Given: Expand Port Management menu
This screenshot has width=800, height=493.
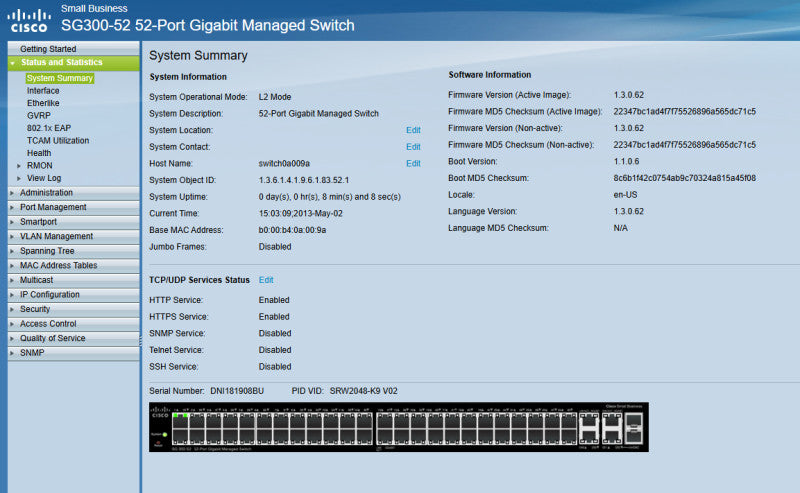Looking at the screenshot, I should coord(73,207).
